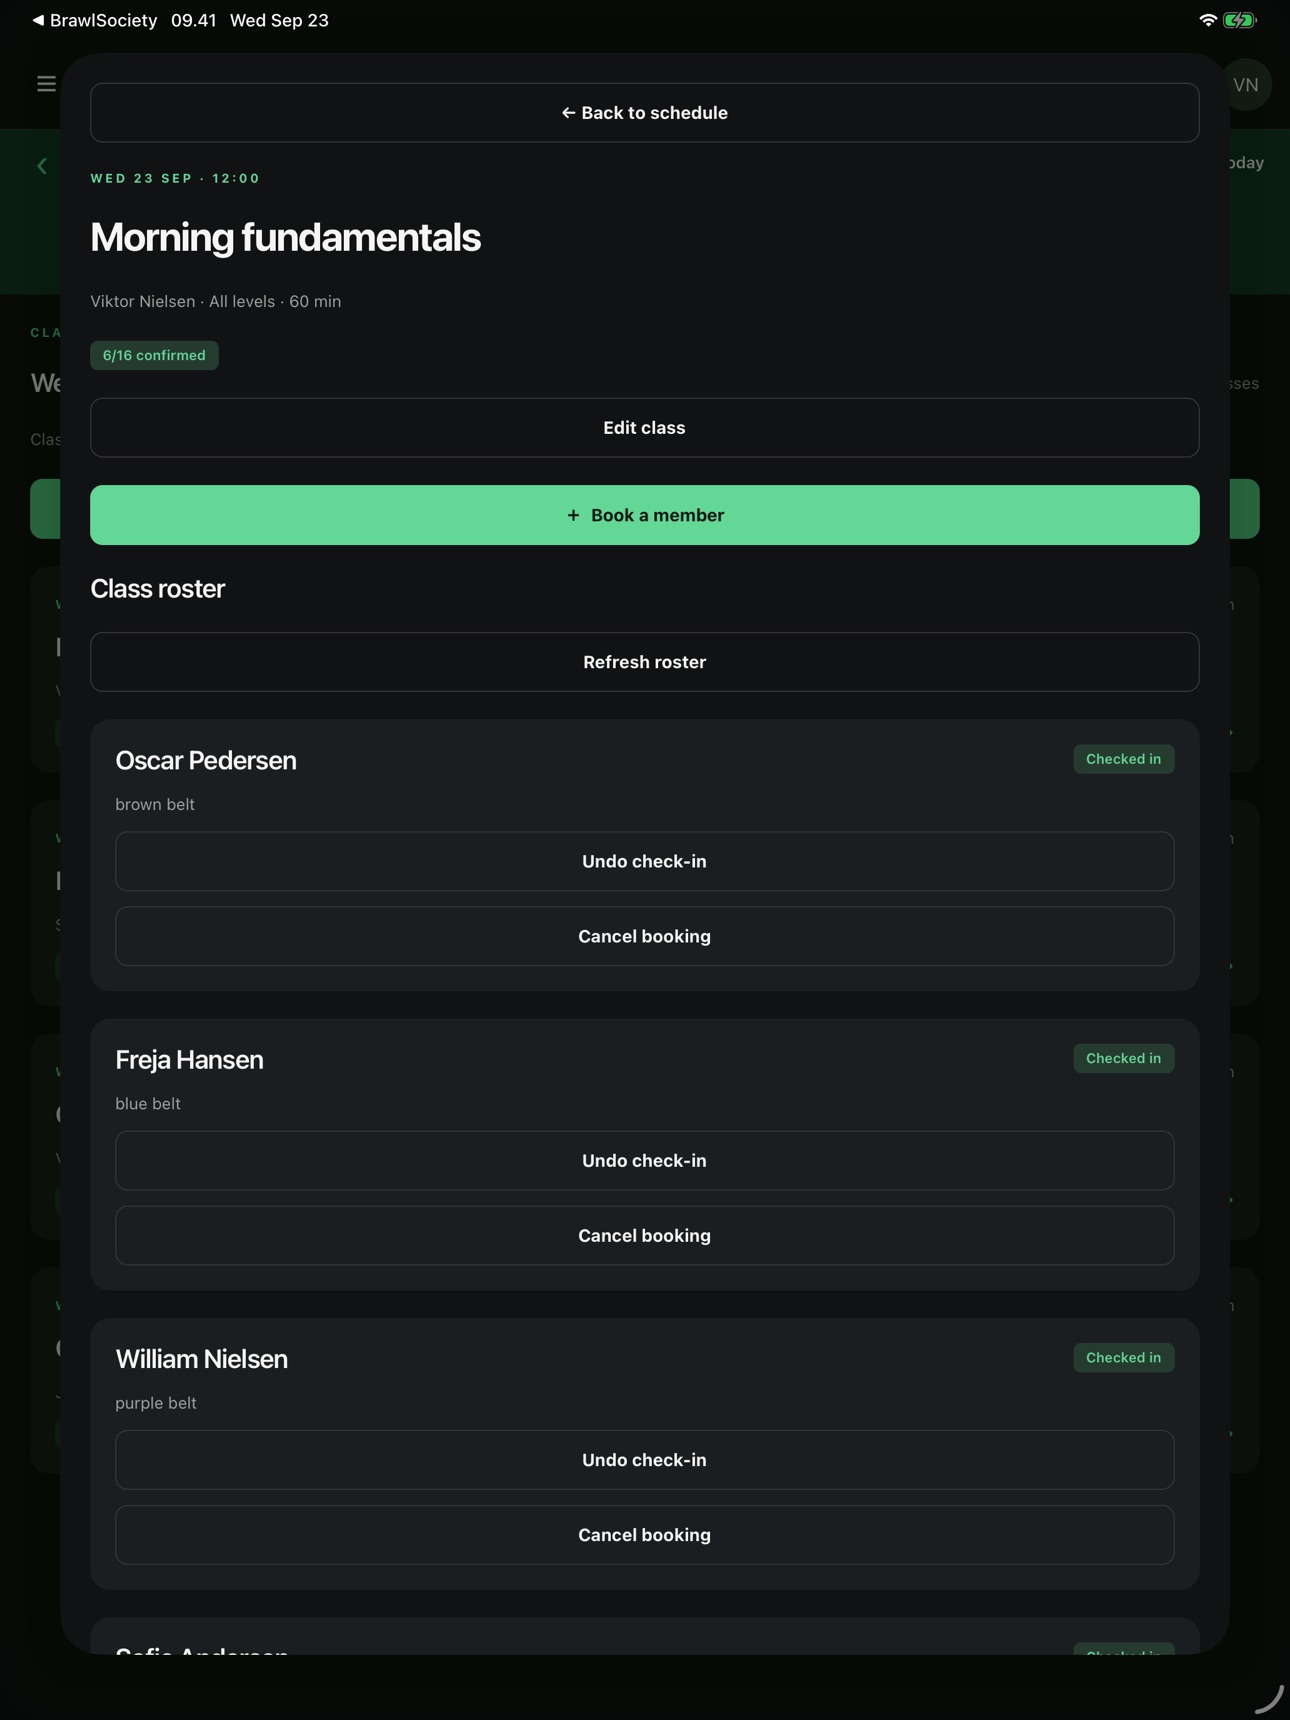
Task: Tap the Wi-Fi status icon
Action: pos(1208,20)
